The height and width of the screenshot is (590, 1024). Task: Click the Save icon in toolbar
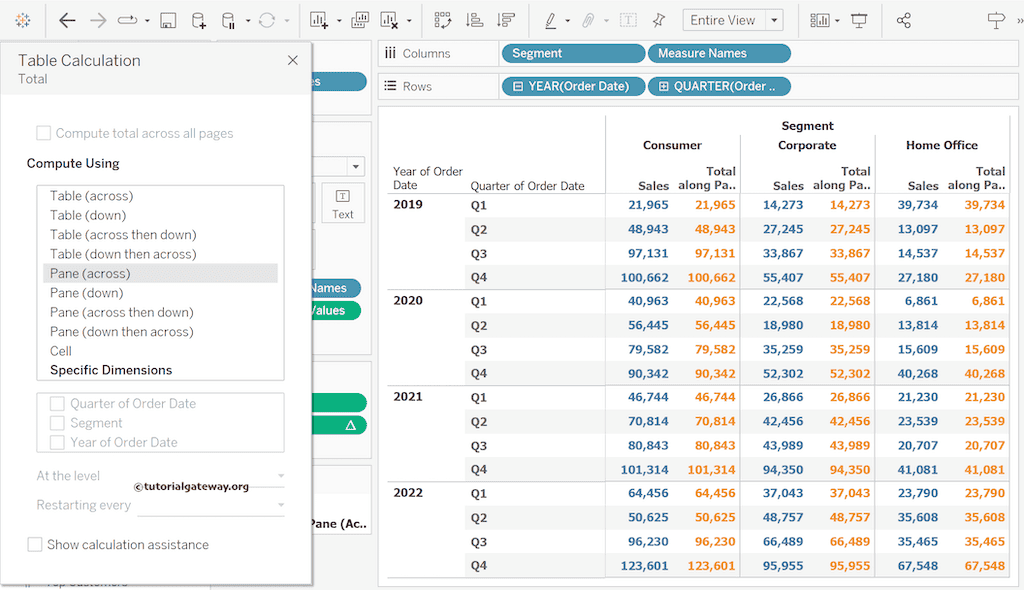[168, 20]
